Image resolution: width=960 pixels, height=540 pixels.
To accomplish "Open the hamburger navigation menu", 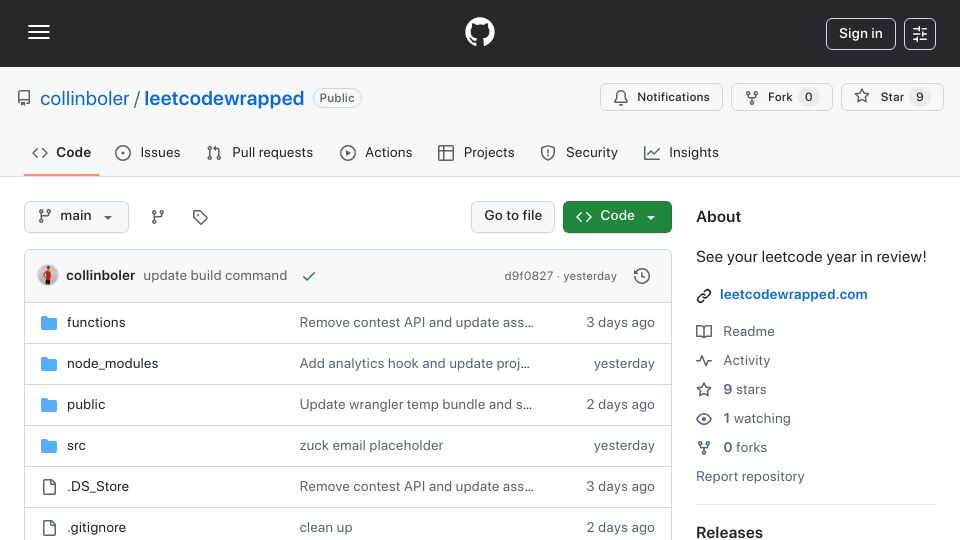I will click(39, 32).
